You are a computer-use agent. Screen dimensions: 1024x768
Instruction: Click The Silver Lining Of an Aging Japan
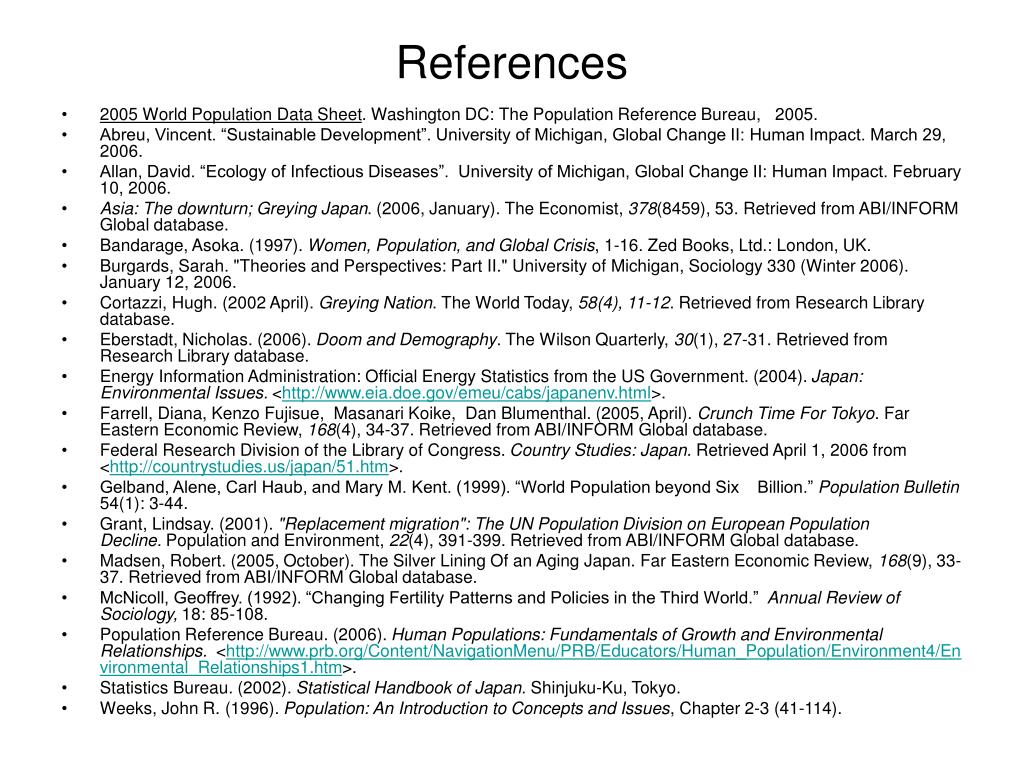(497, 561)
